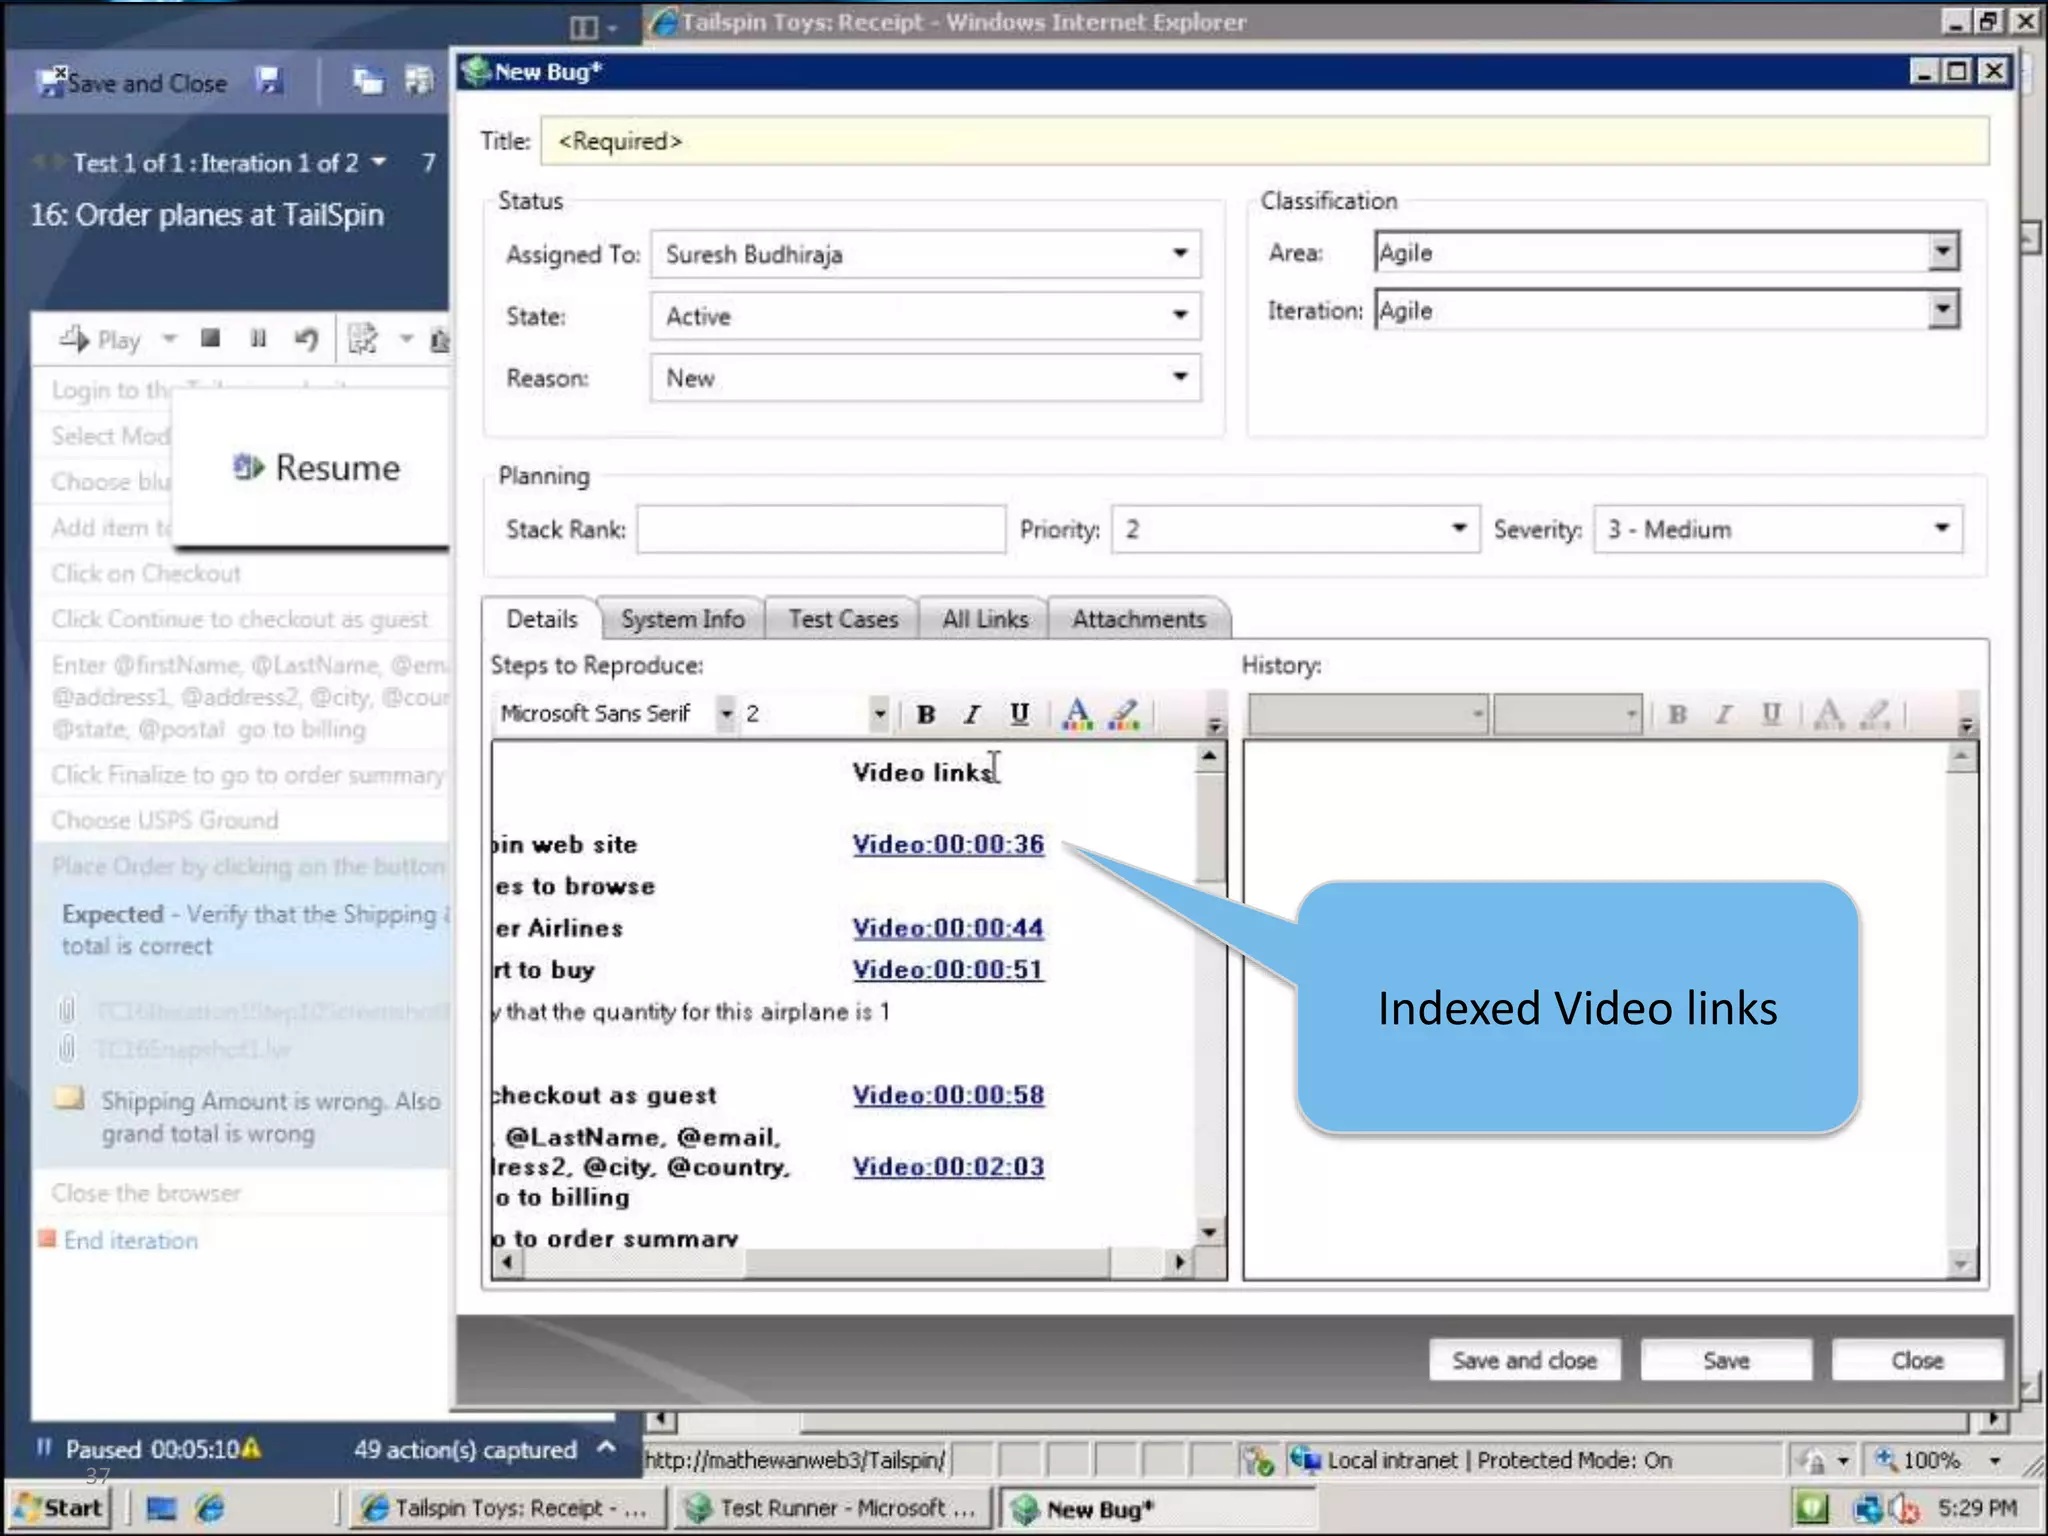Click the highlight color marker icon
Screen dimensions: 2048x1536
coord(1125,714)
